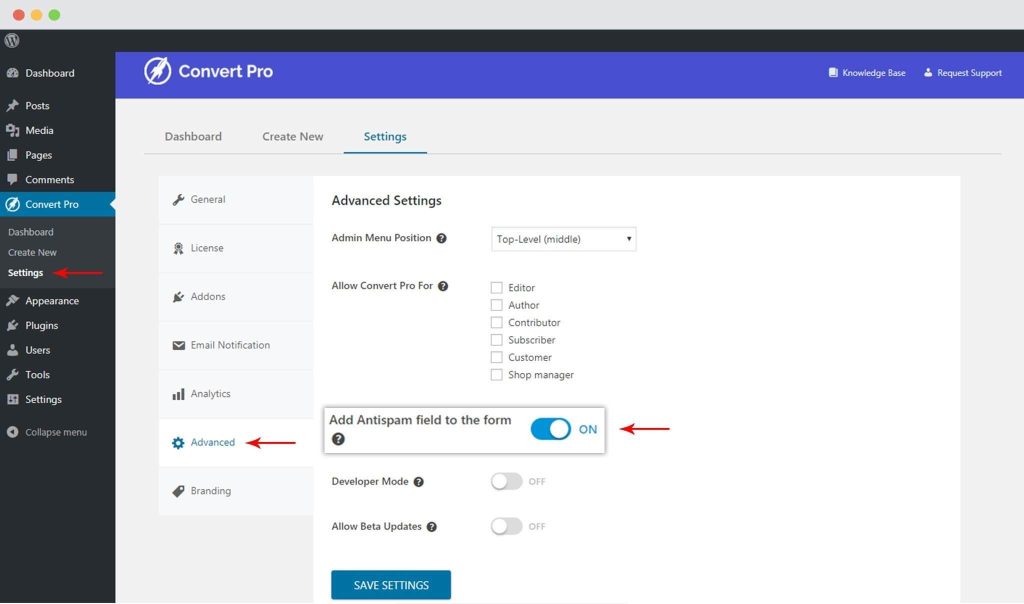The width and height of the screenshot is (1024, 604).
Task: Open the Branding settings section
Action: 236,491
